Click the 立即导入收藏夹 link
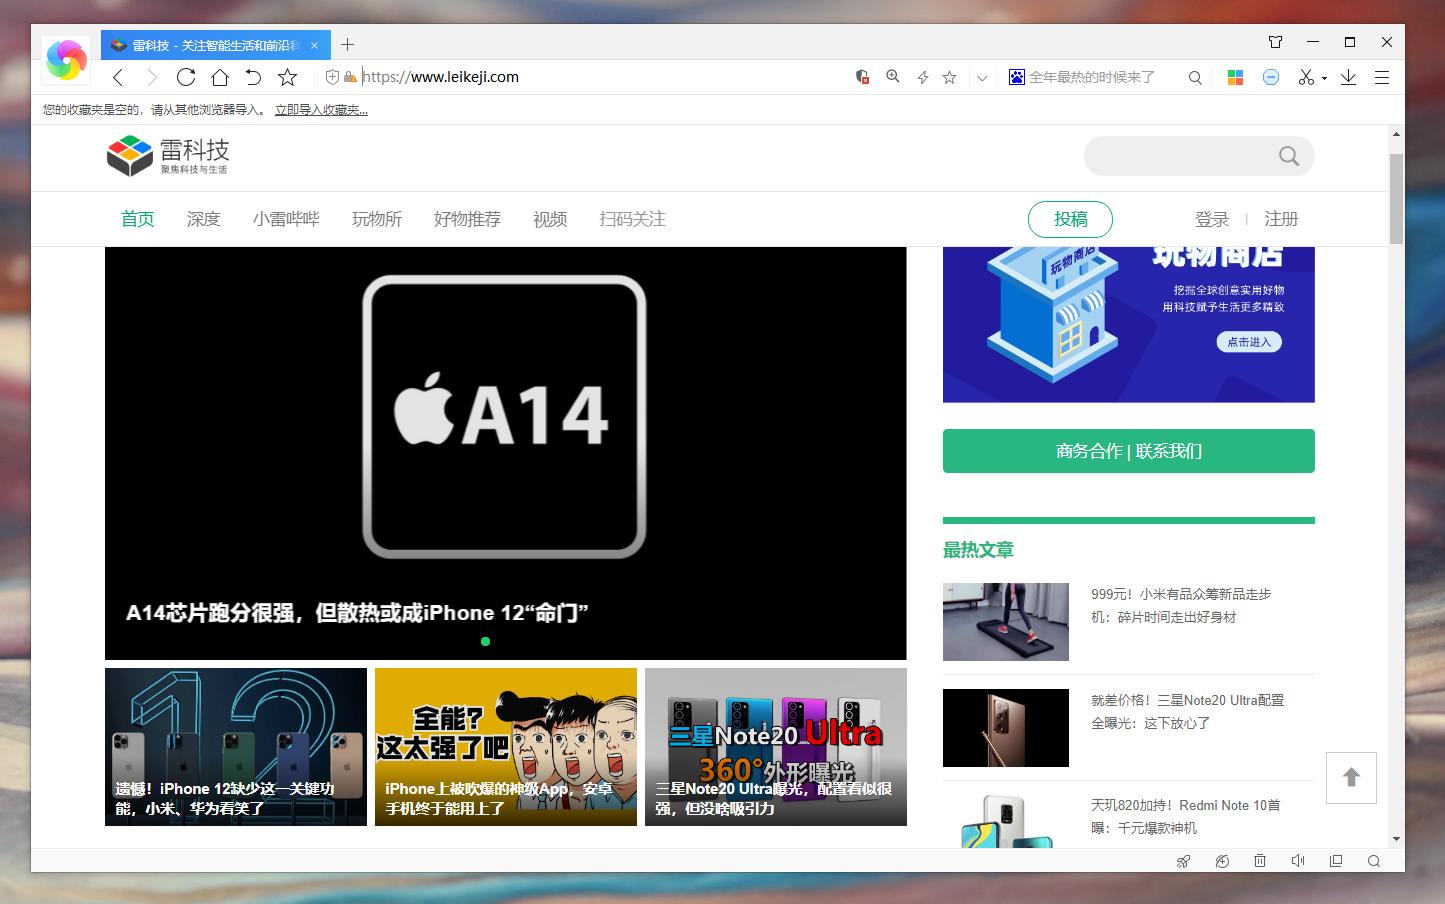Screen dimensions: 1445x904 click(x=321, y=110)
